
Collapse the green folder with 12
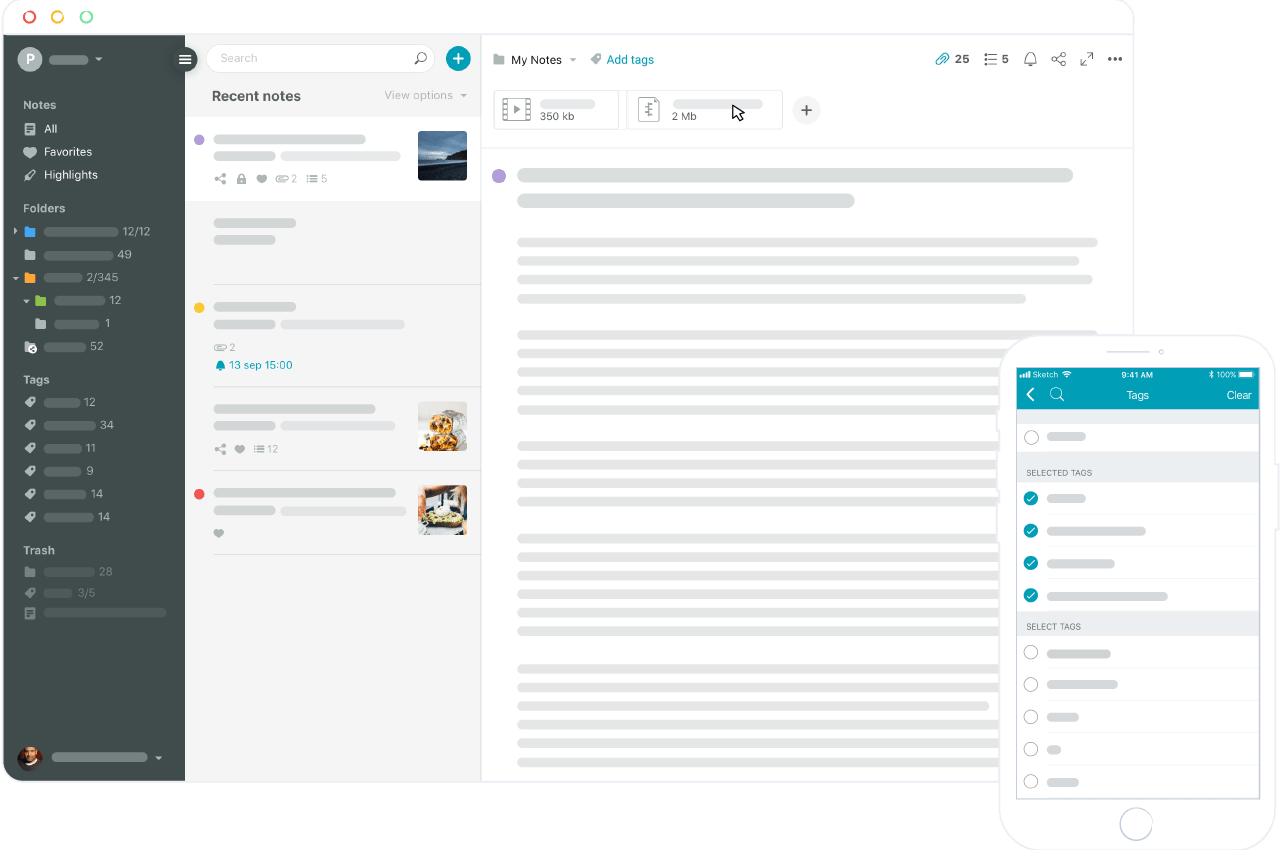click(27, 301)
